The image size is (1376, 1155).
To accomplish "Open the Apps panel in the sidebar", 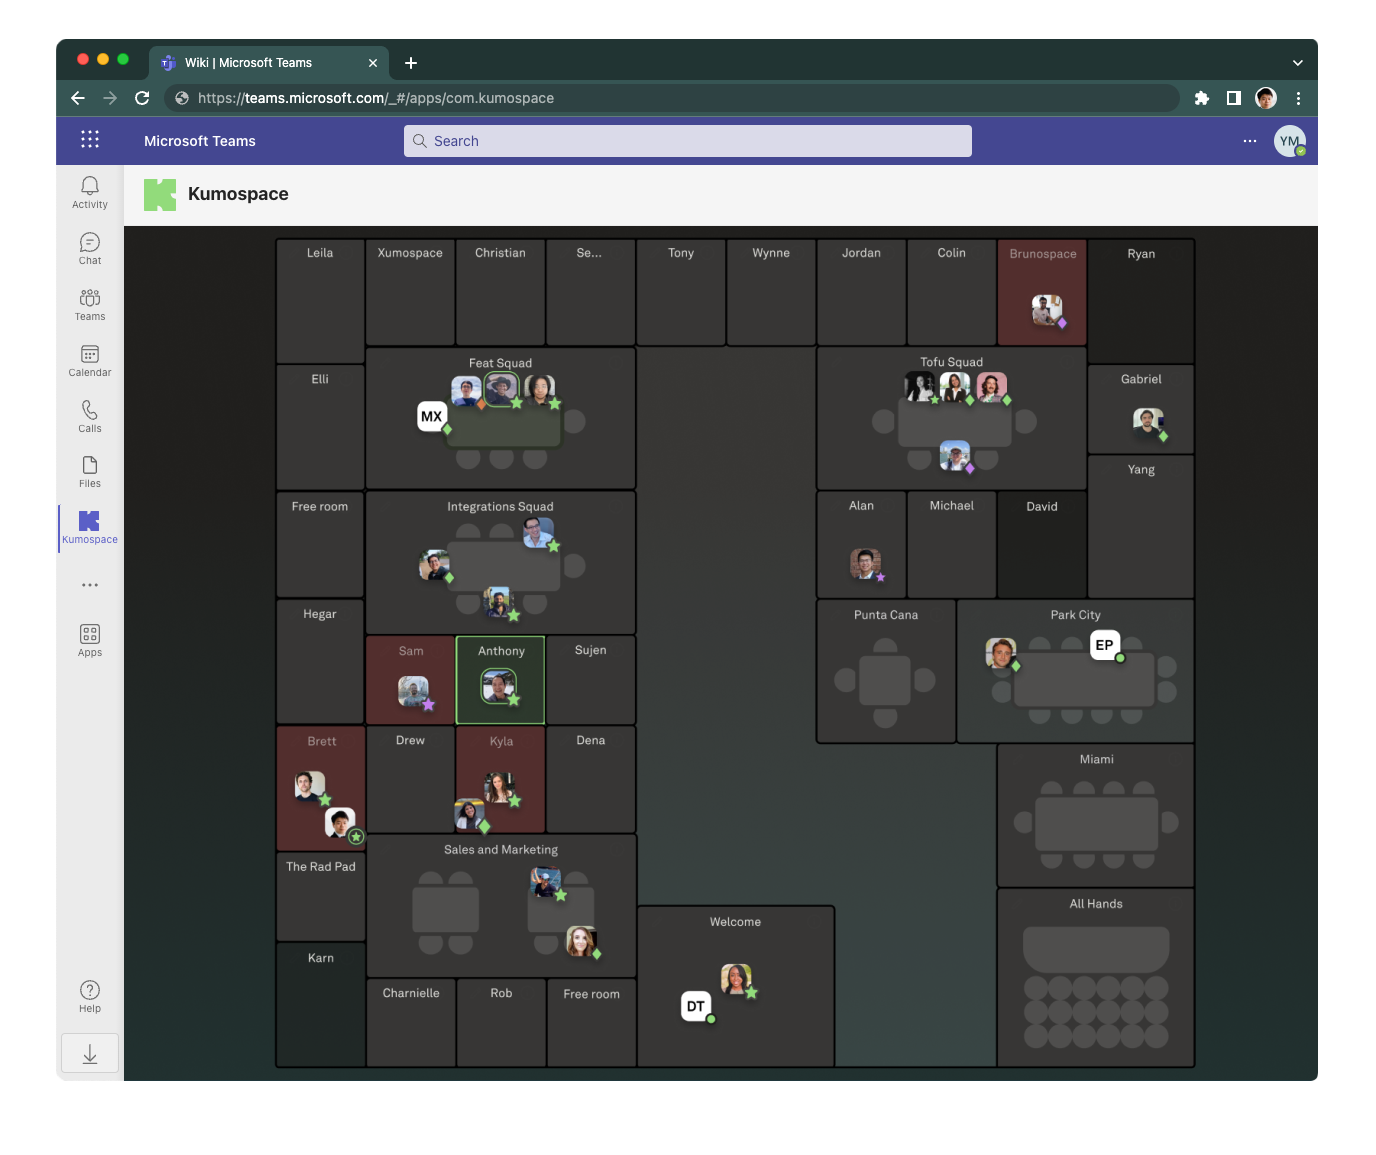I will point(89,640).
